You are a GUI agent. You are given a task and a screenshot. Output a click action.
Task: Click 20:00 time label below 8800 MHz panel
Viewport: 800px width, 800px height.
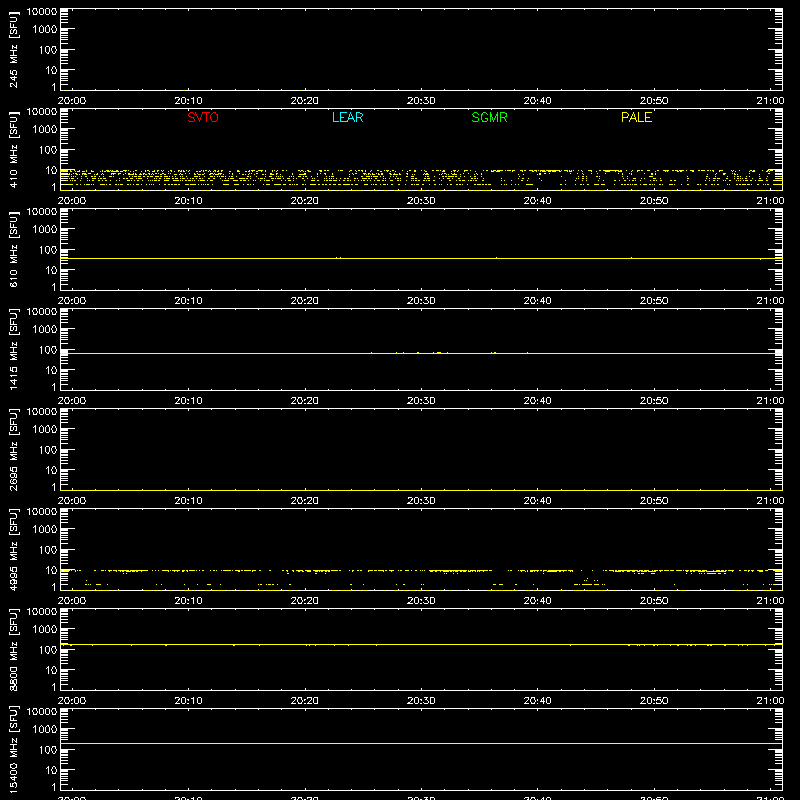72,701
